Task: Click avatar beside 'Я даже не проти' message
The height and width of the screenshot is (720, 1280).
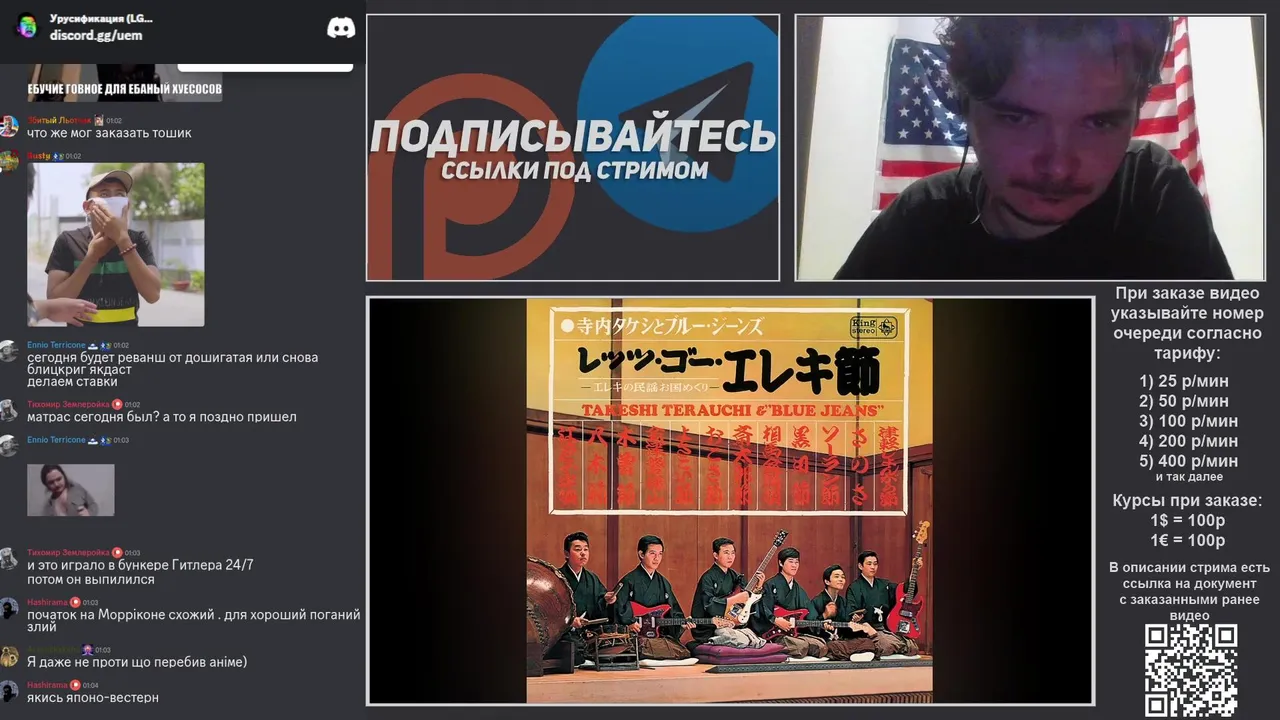Action: pyautogui.click(x=9, y=656)
